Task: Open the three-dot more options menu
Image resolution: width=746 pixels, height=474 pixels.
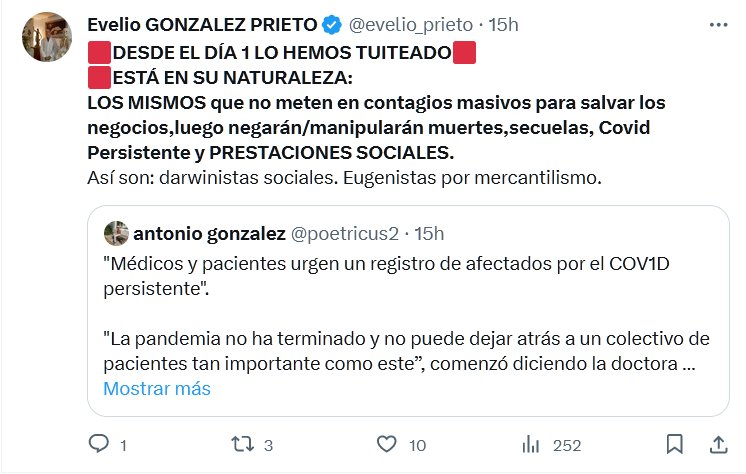Action: pyautogui.click(x=716, y=23)
